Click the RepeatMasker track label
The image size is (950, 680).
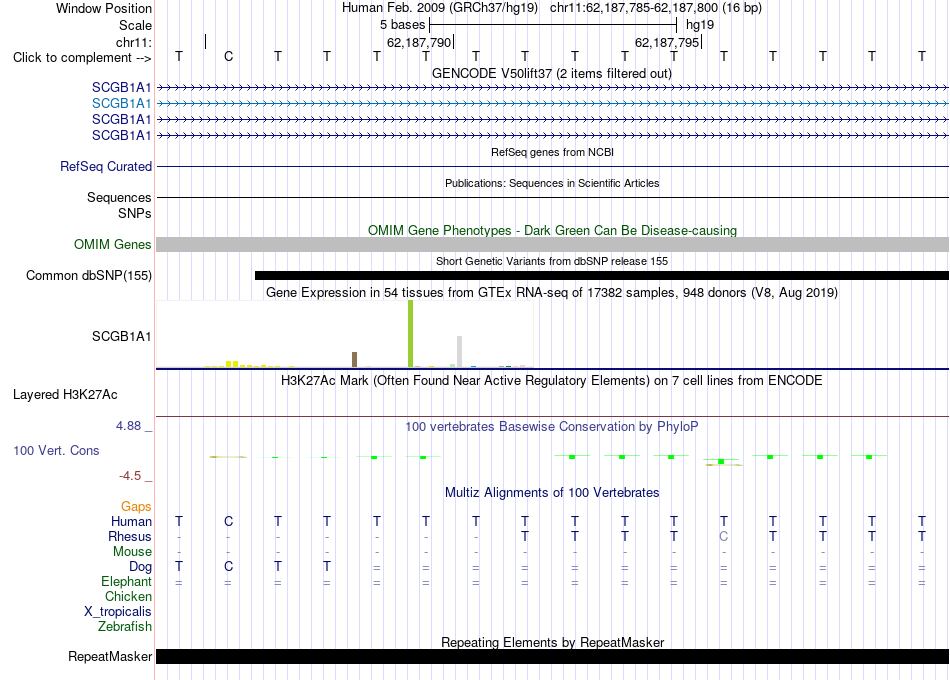110,656
